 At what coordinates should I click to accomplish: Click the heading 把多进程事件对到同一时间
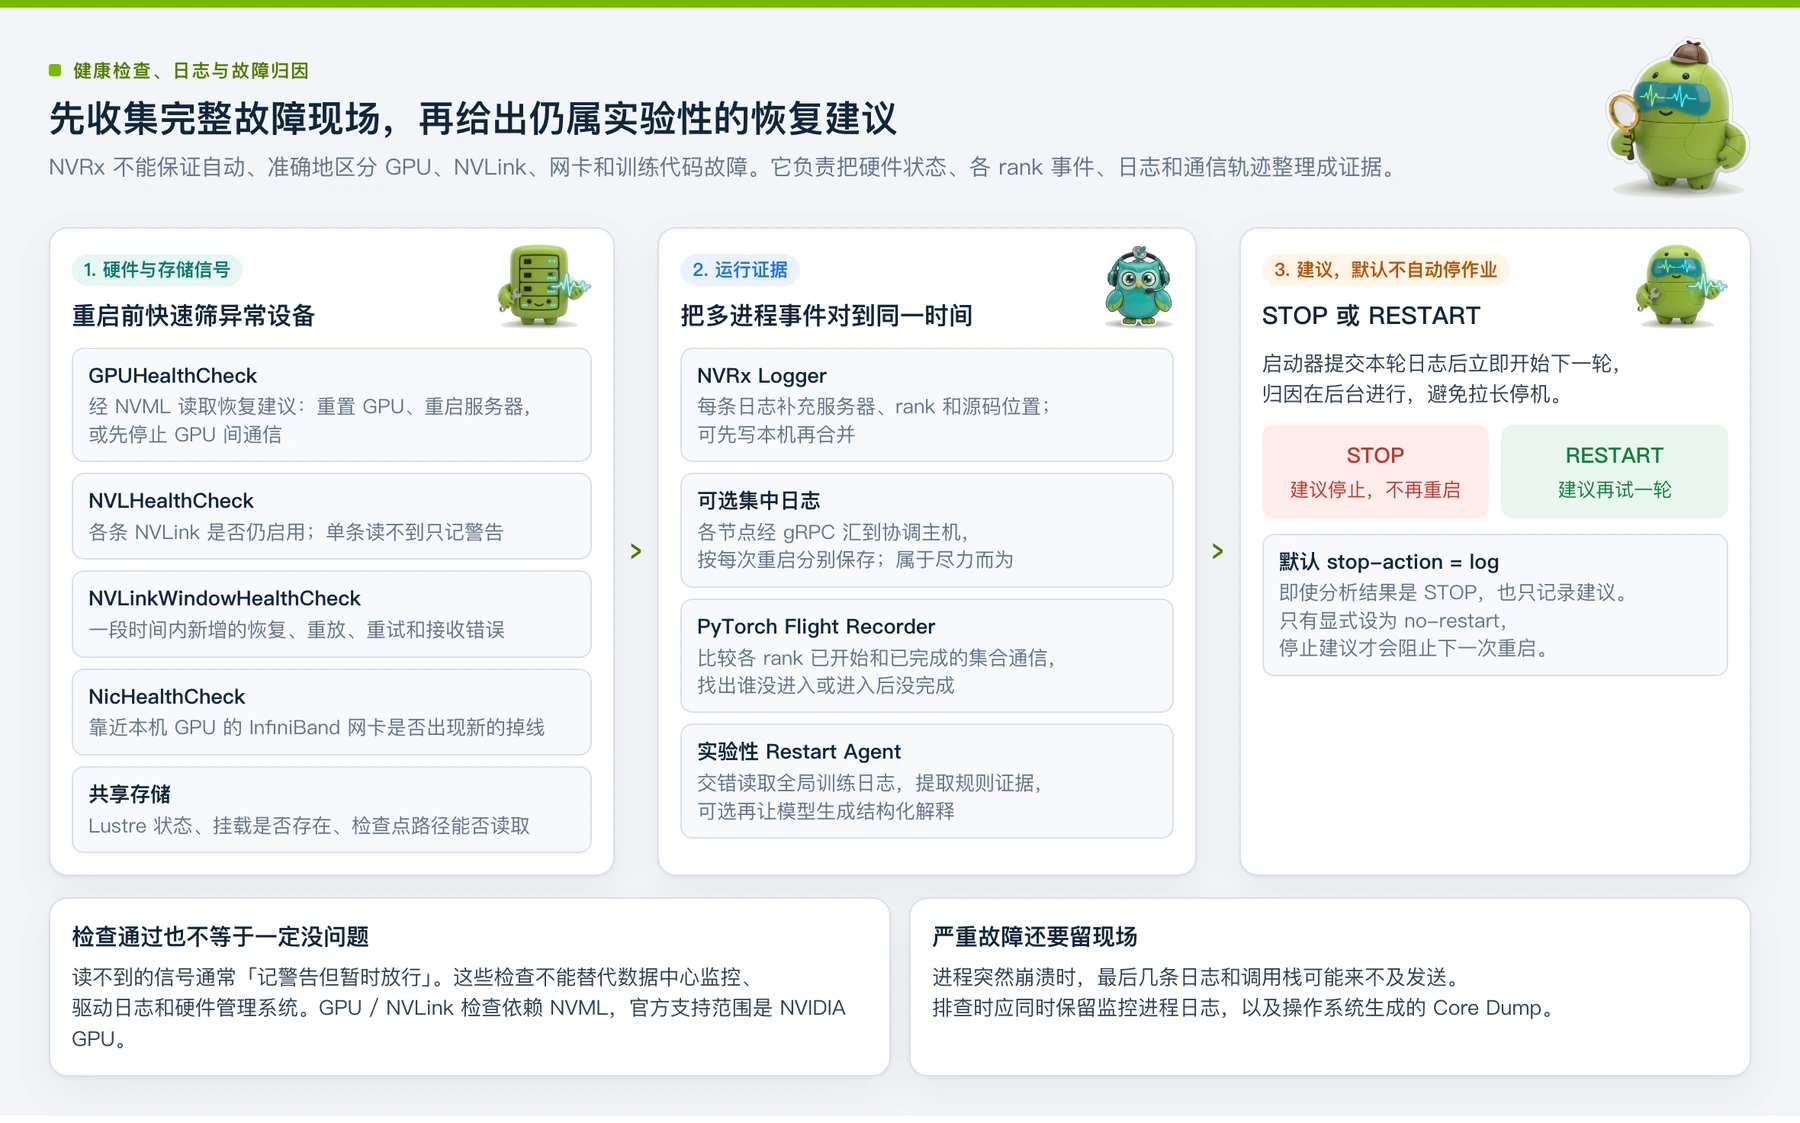827,316
